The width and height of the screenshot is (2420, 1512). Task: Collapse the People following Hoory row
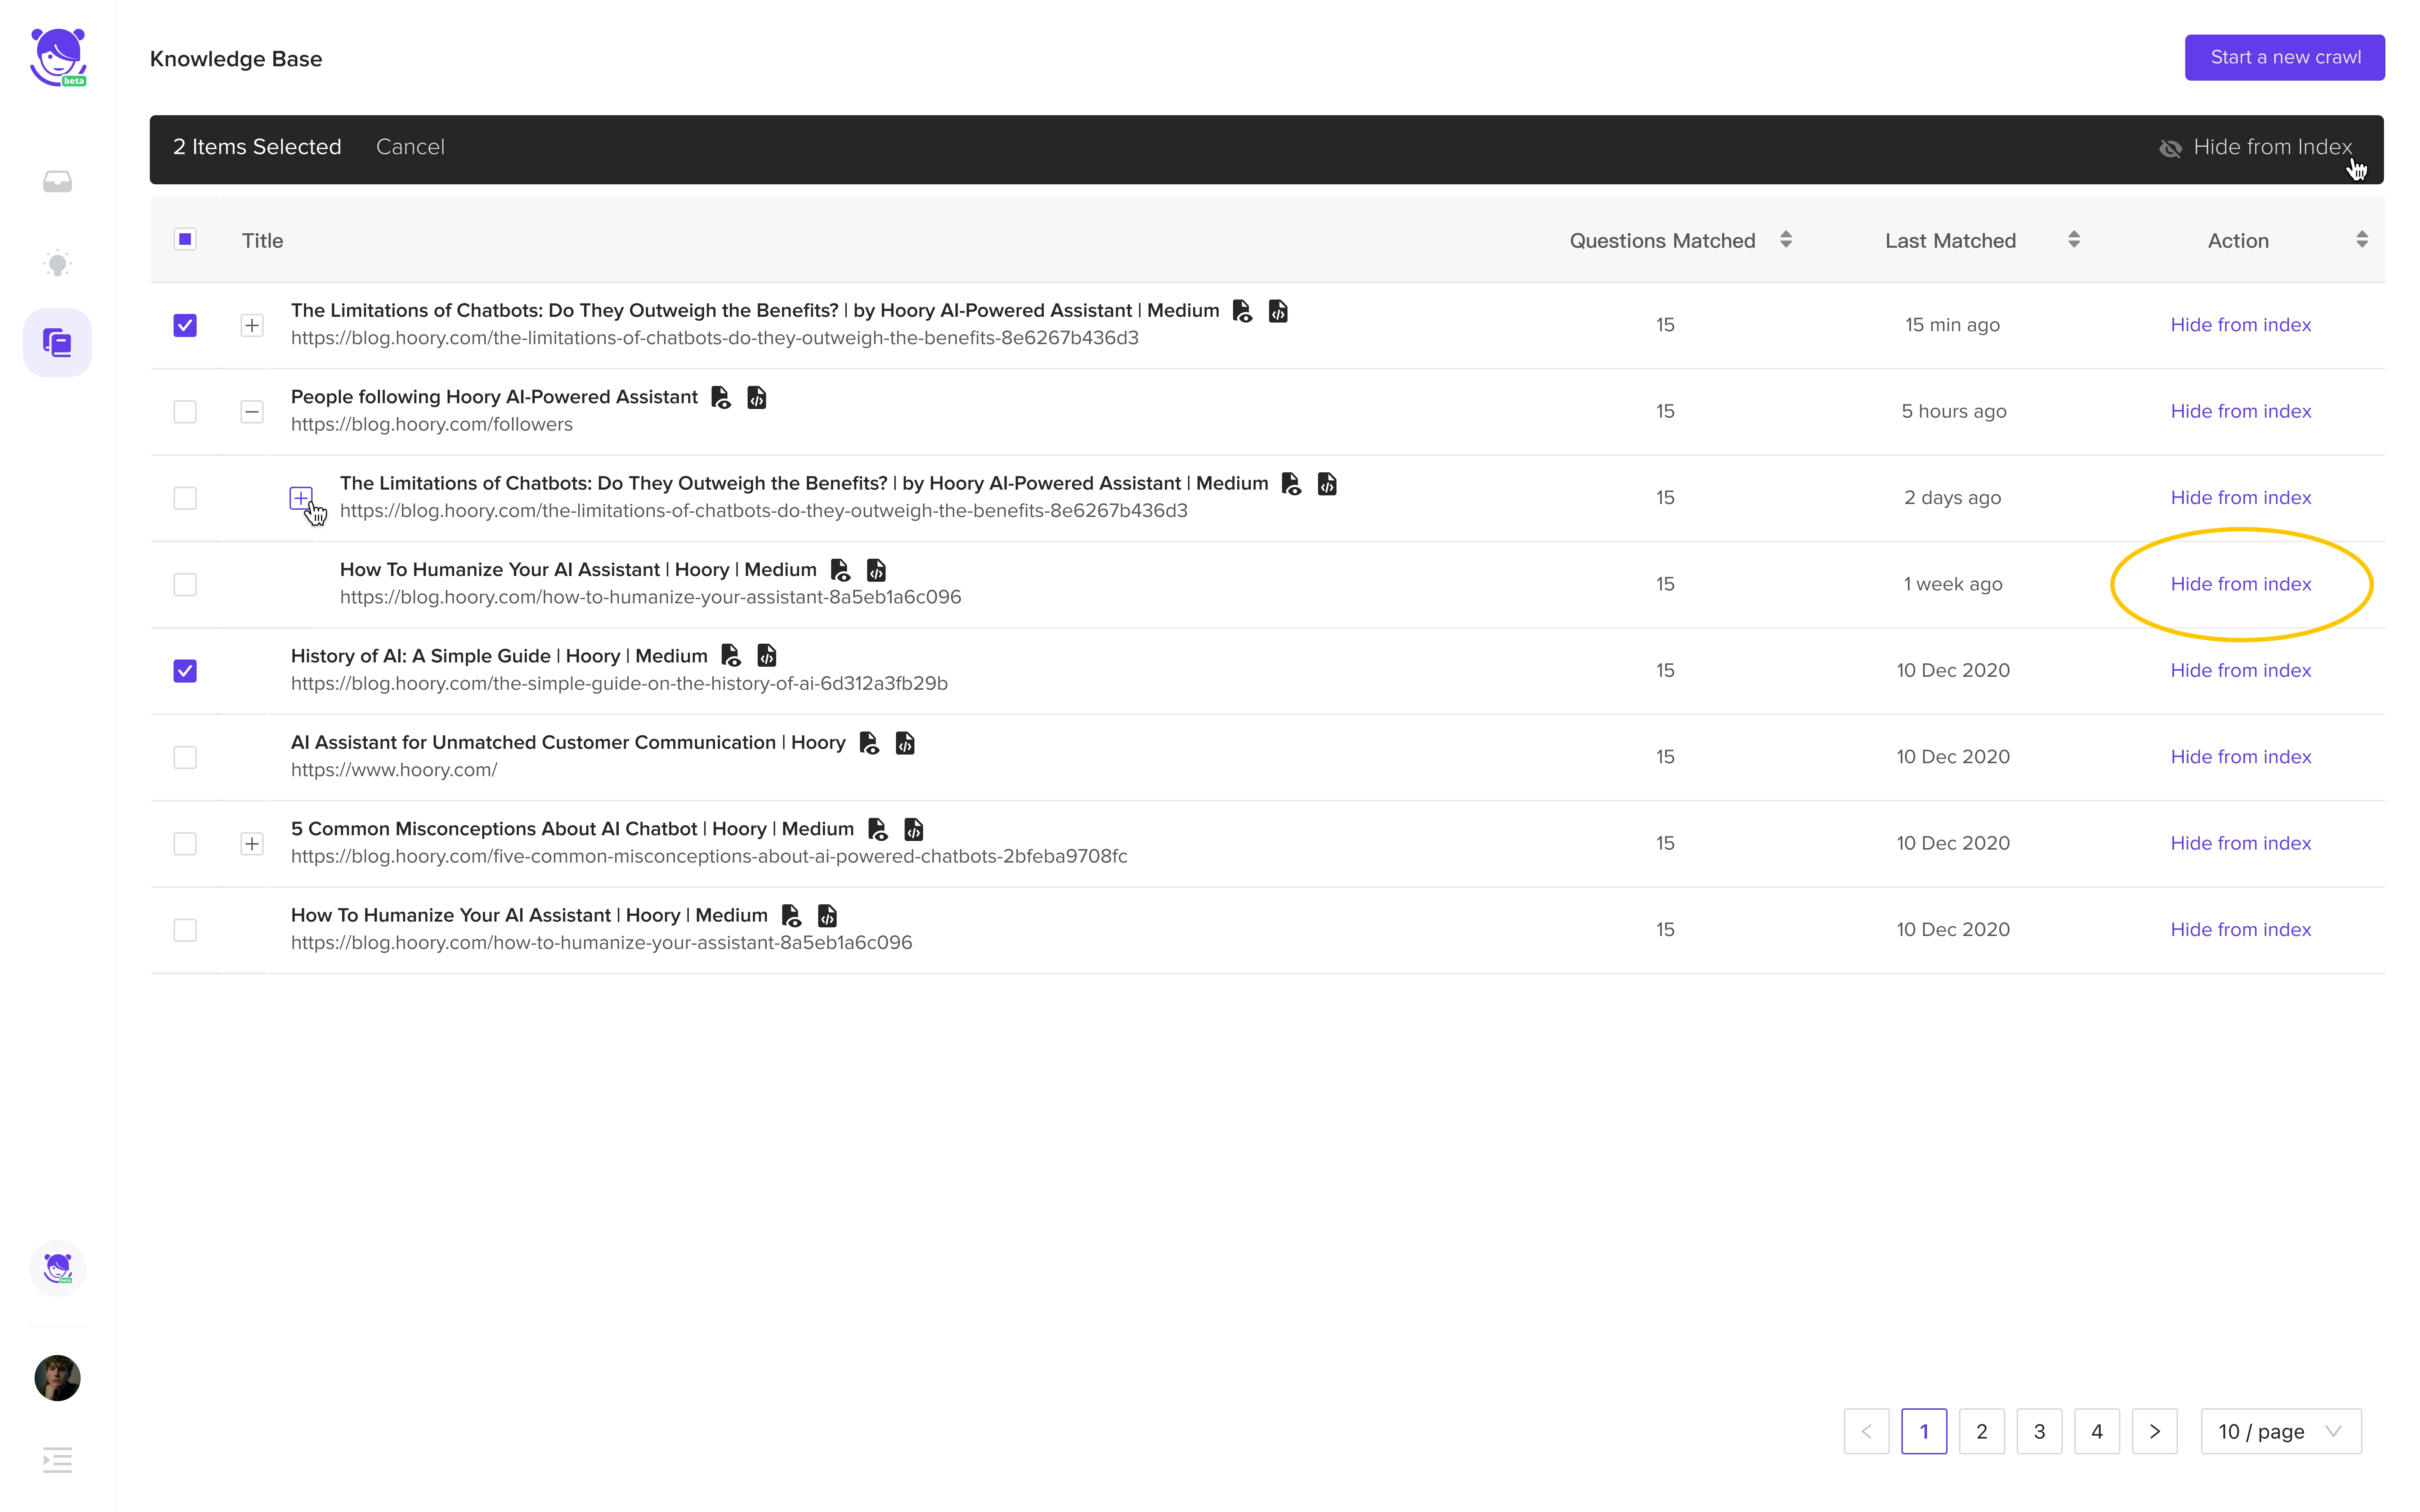(252, 412)
